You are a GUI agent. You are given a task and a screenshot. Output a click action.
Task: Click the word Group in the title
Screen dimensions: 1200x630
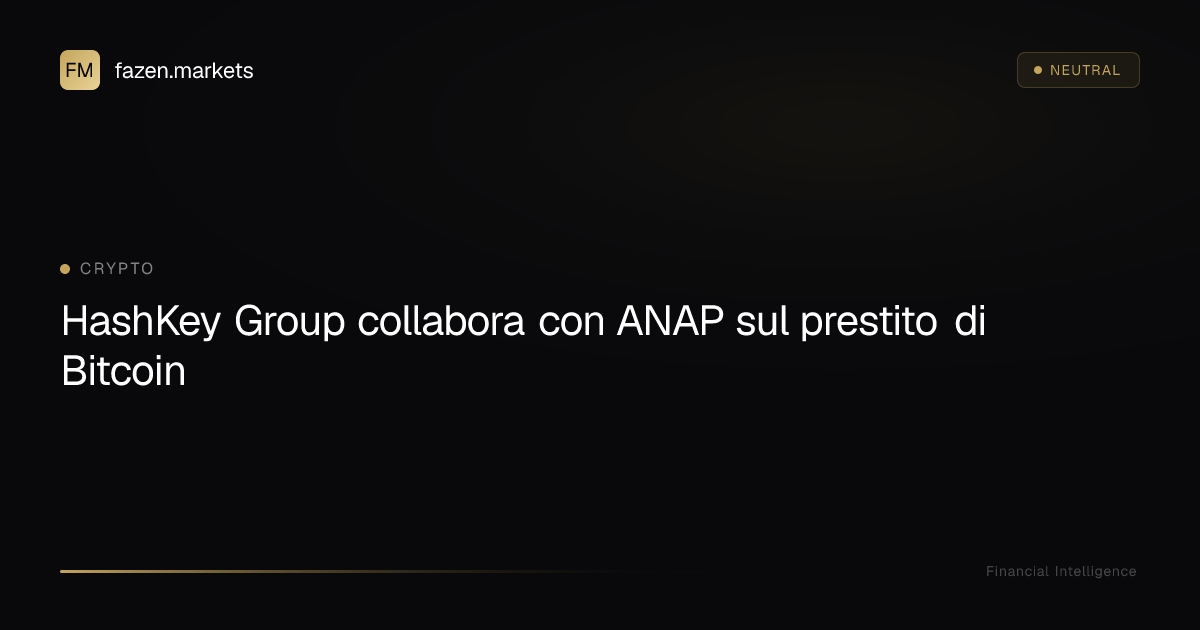[x=290, y=324]
